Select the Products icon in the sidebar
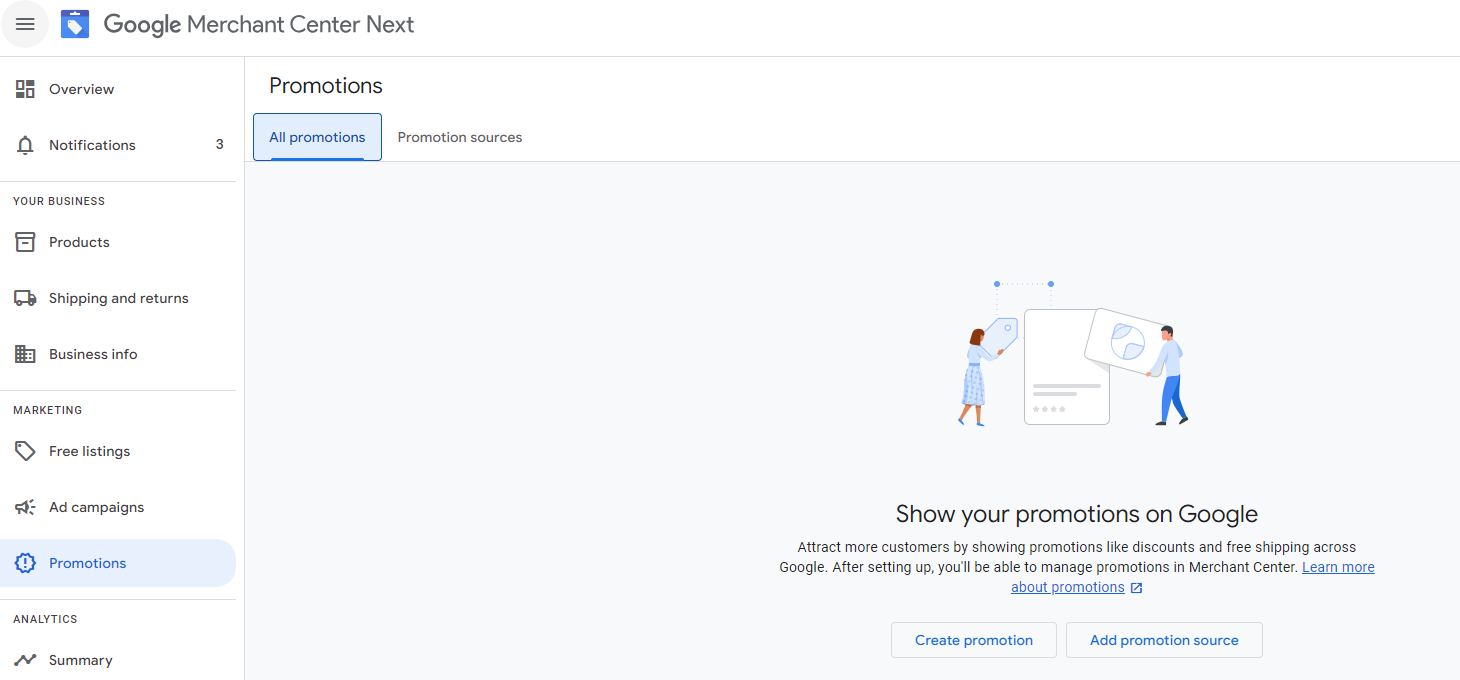1460x680 pixels. coord(25,241)
